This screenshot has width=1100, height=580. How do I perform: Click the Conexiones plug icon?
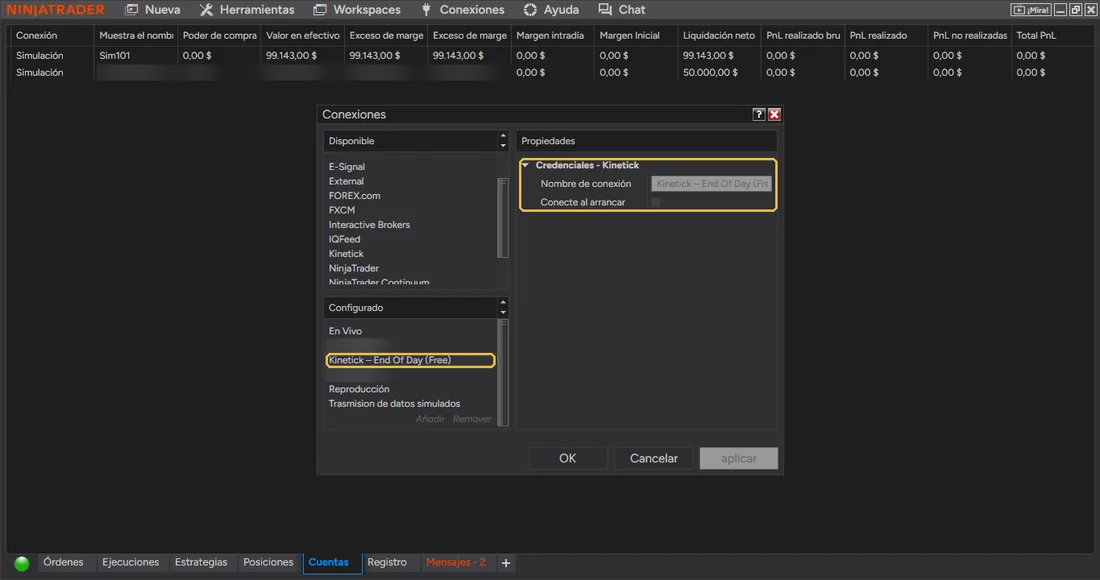[x=426, y=10]
